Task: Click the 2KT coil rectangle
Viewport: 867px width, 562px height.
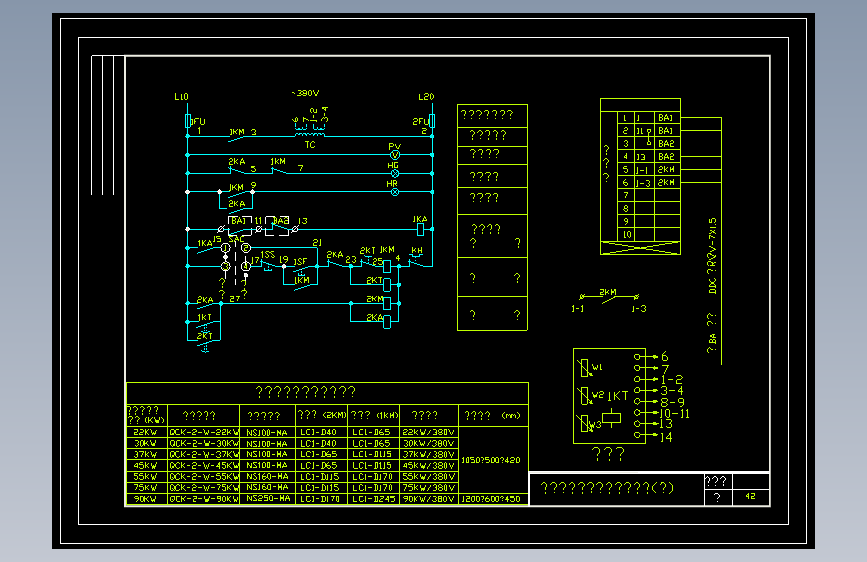Action: coord(387,285)
